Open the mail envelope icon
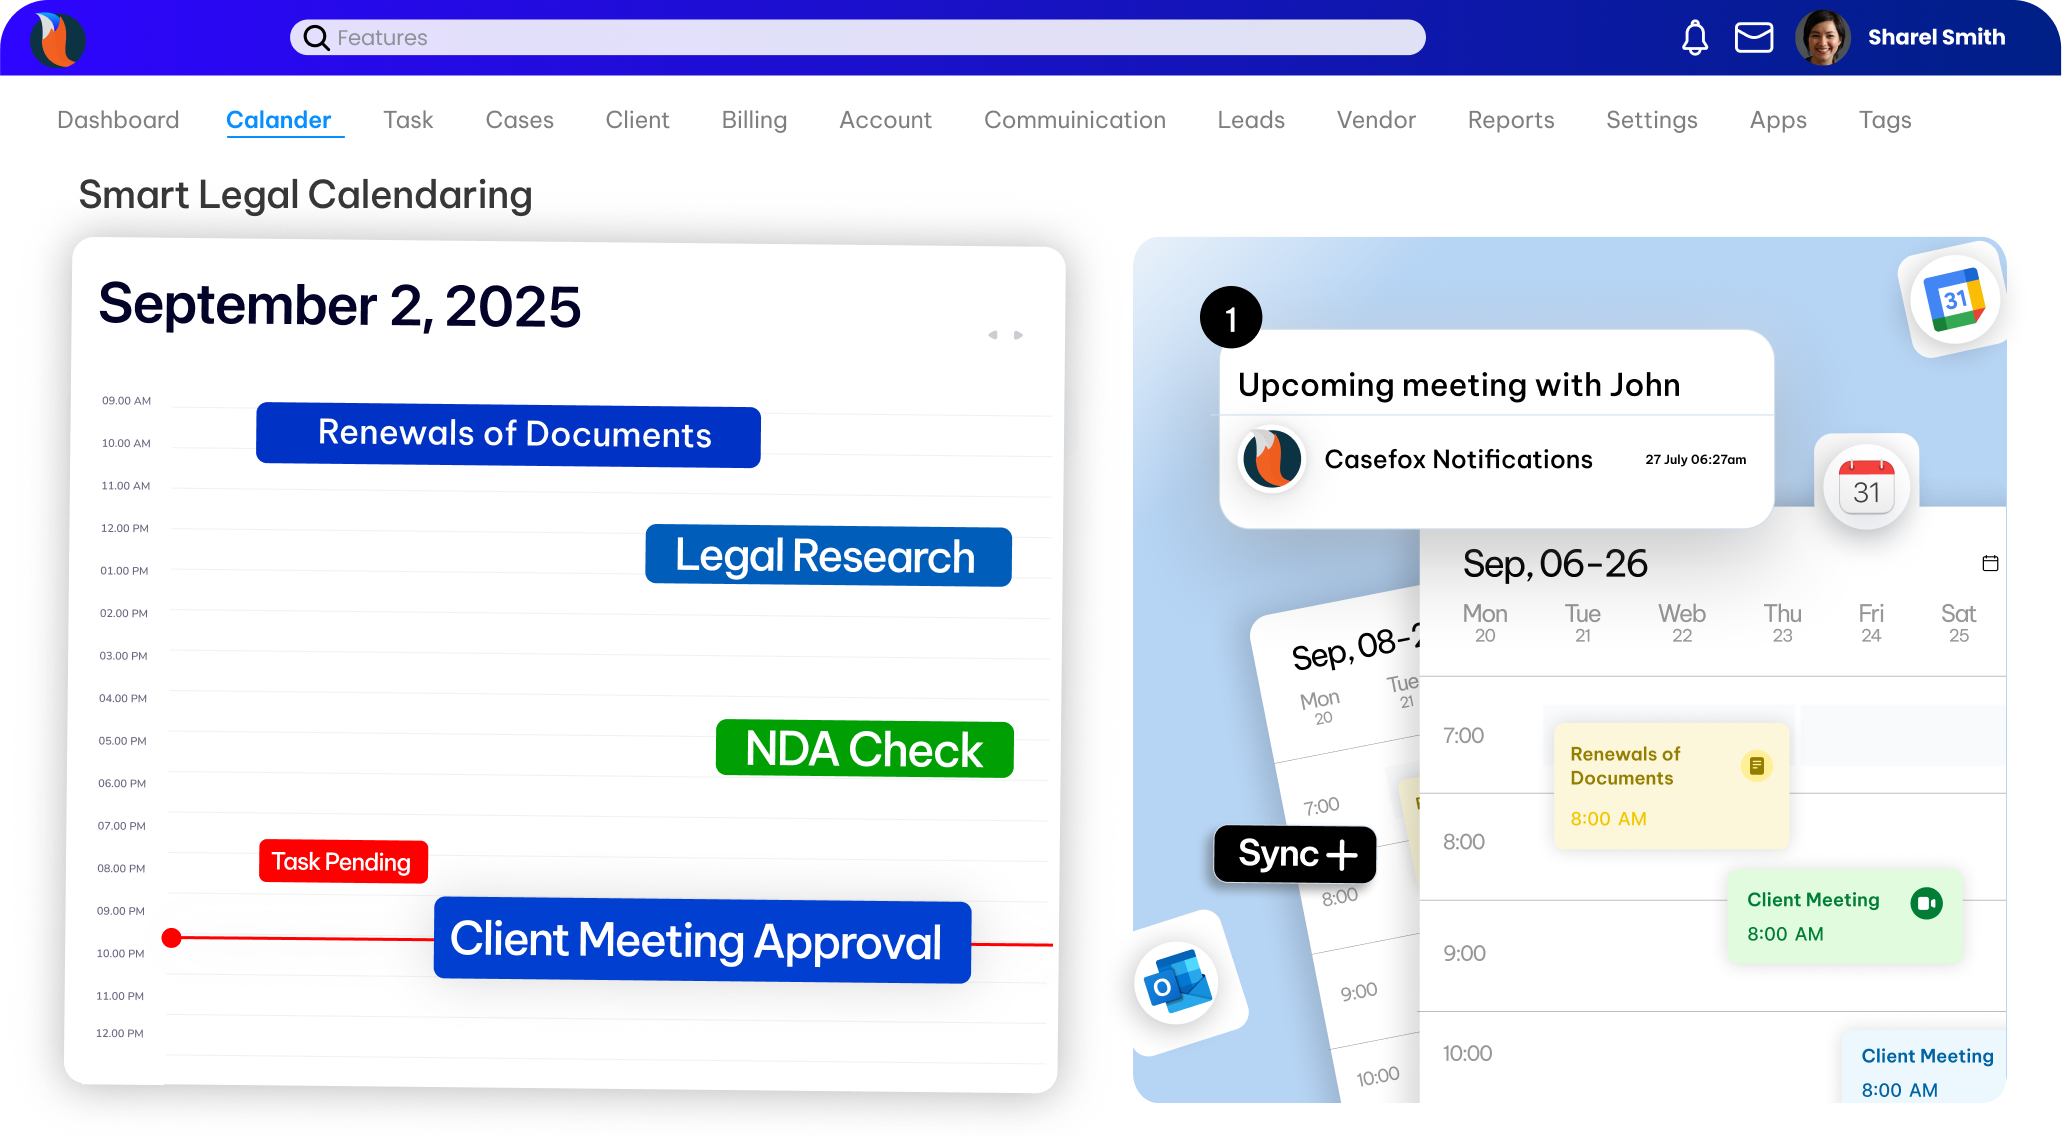 coord(1753,38)
